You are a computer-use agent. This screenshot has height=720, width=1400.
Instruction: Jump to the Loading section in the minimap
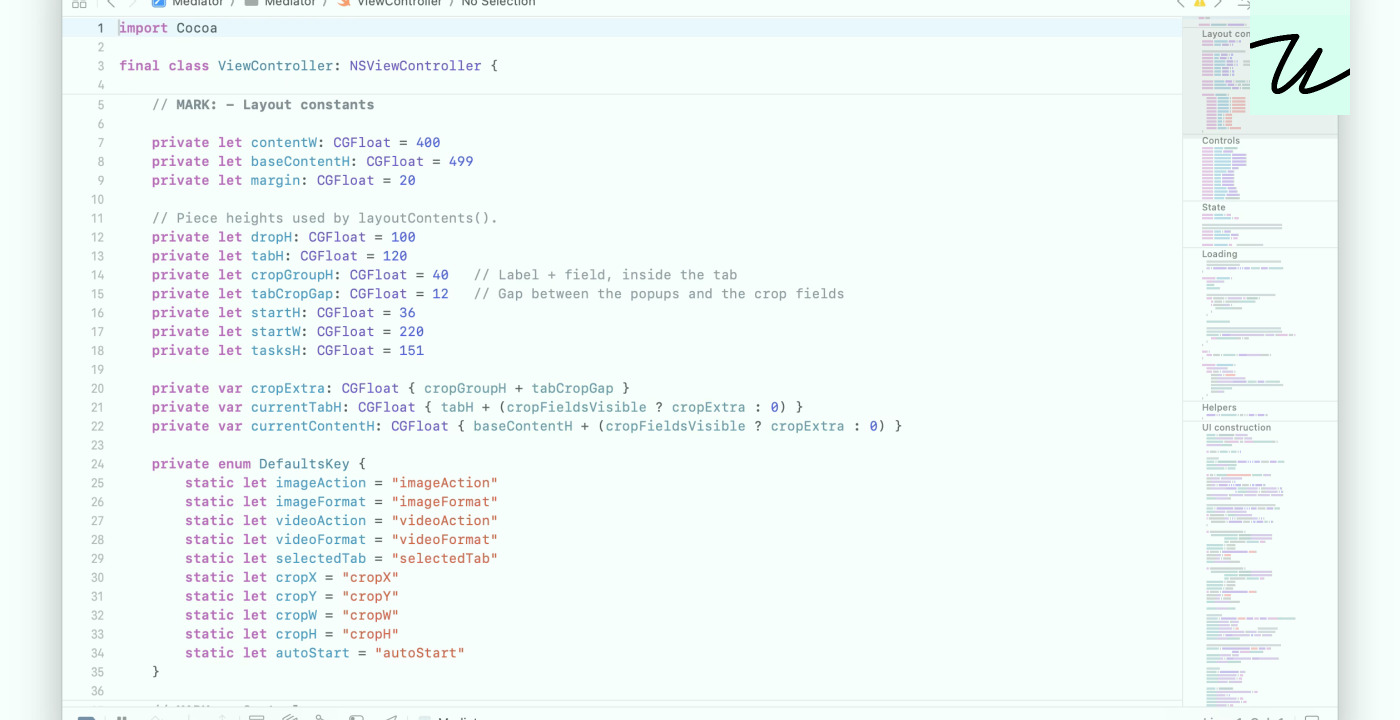tap(1219, 254)
